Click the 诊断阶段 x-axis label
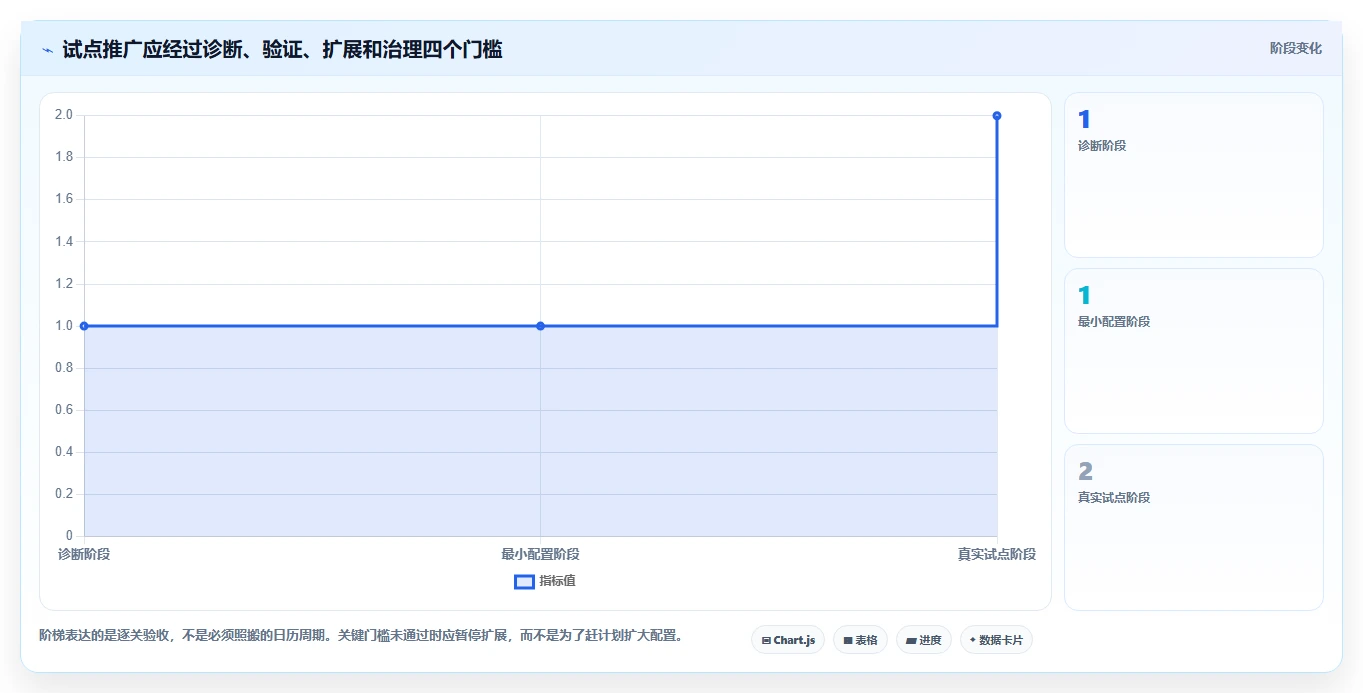Viewport: 1363px width, 693px height. (84, 554)
